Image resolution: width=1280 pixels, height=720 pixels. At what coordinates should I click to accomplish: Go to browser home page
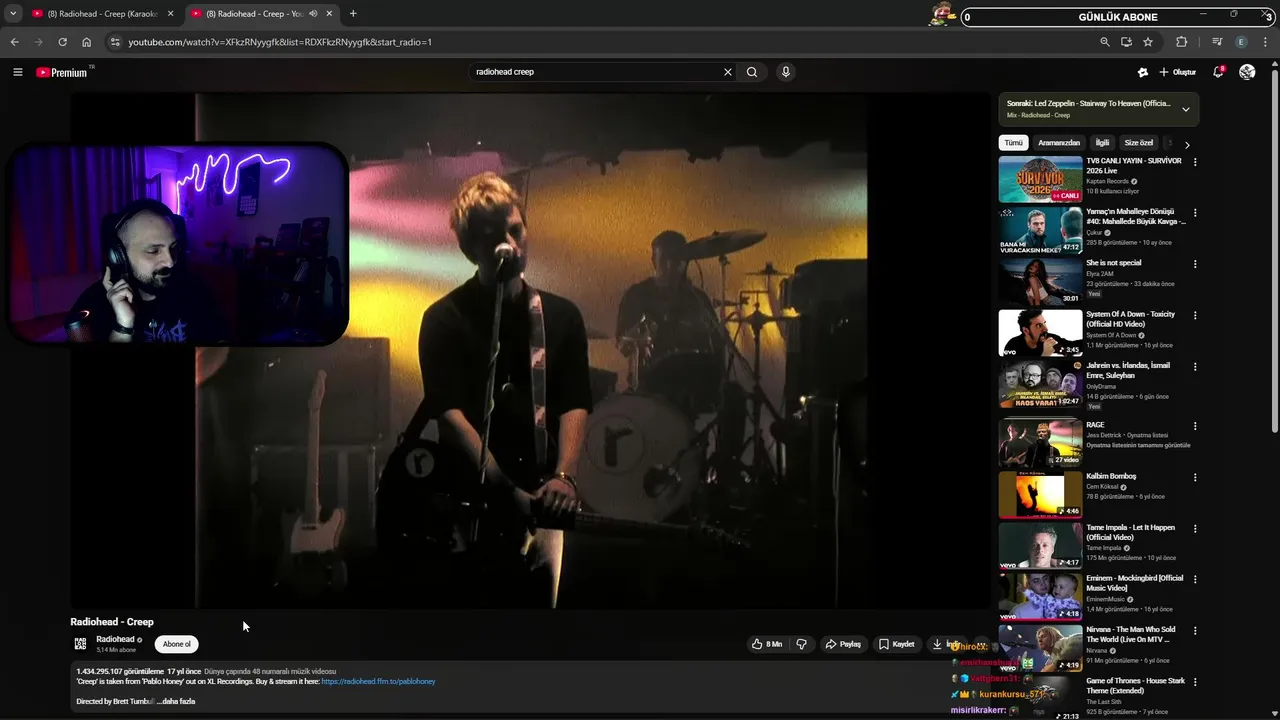tap(87, 42)
